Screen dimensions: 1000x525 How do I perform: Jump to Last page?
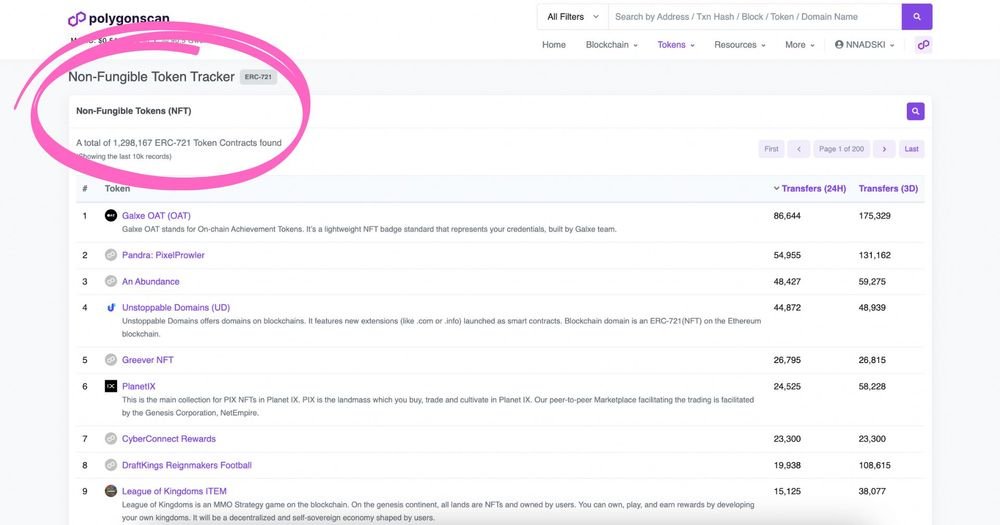[x=911, y=149]
